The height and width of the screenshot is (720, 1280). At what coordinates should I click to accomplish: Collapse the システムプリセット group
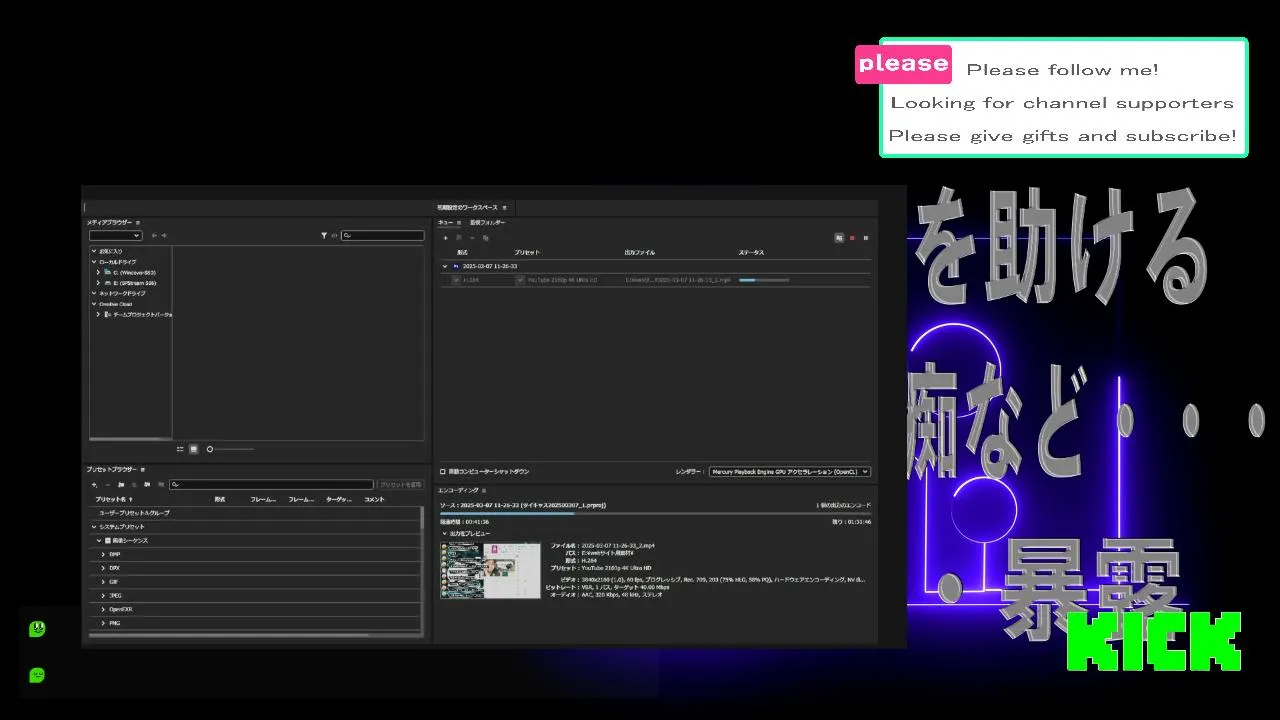coord(94,527)
